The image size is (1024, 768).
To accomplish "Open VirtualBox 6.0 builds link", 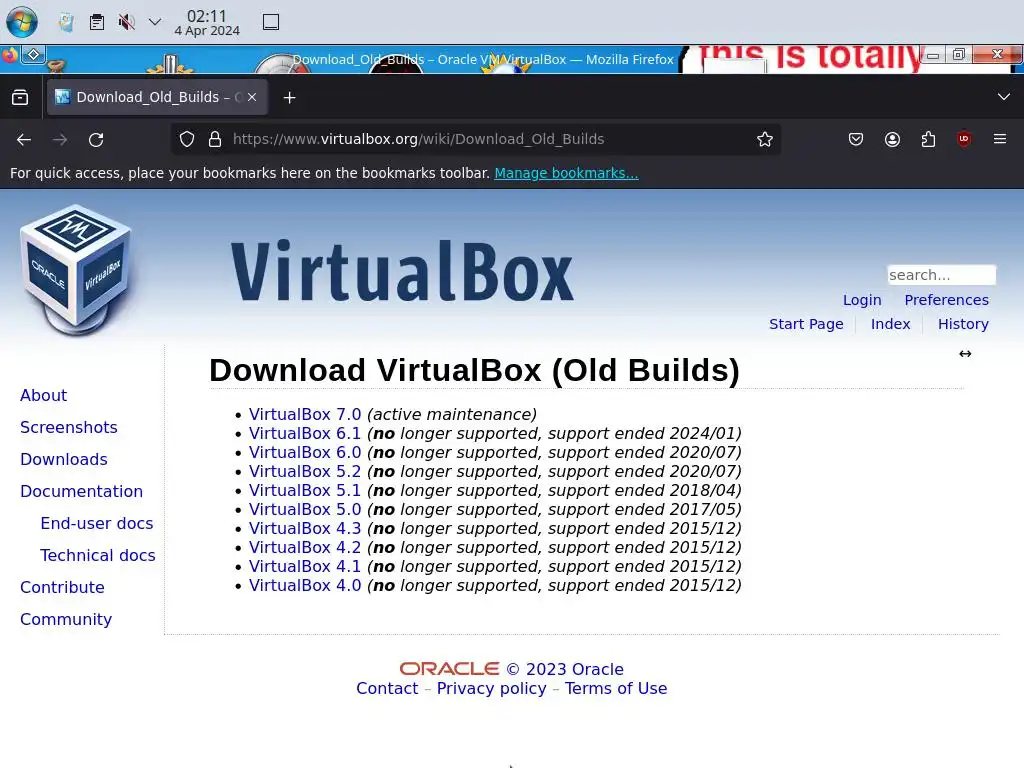I will pyautogui.click(x=305, y=453).
